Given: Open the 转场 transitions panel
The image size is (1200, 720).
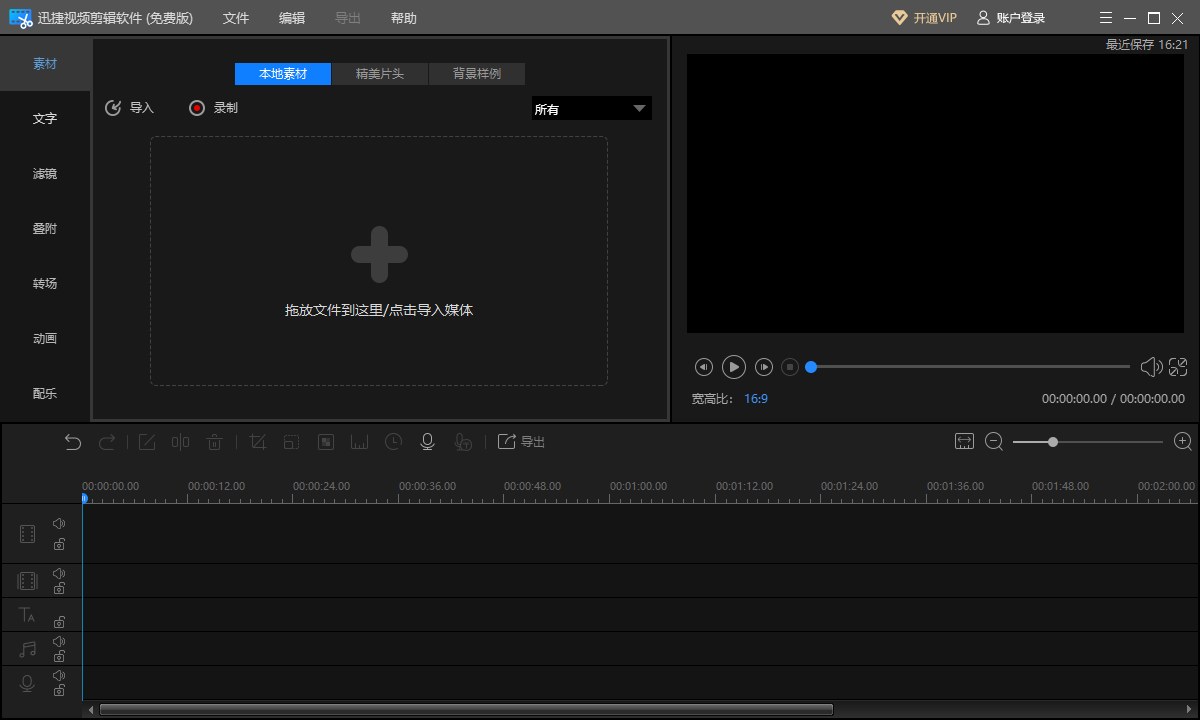Looking at the screenshot, I should (x=45, y=283).
